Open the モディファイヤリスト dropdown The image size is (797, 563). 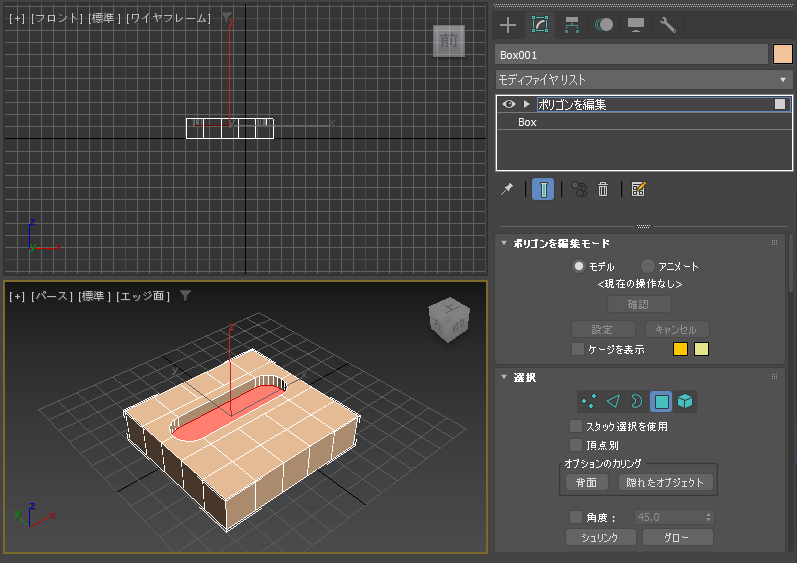pyautogui.click(x=643, y=80)
